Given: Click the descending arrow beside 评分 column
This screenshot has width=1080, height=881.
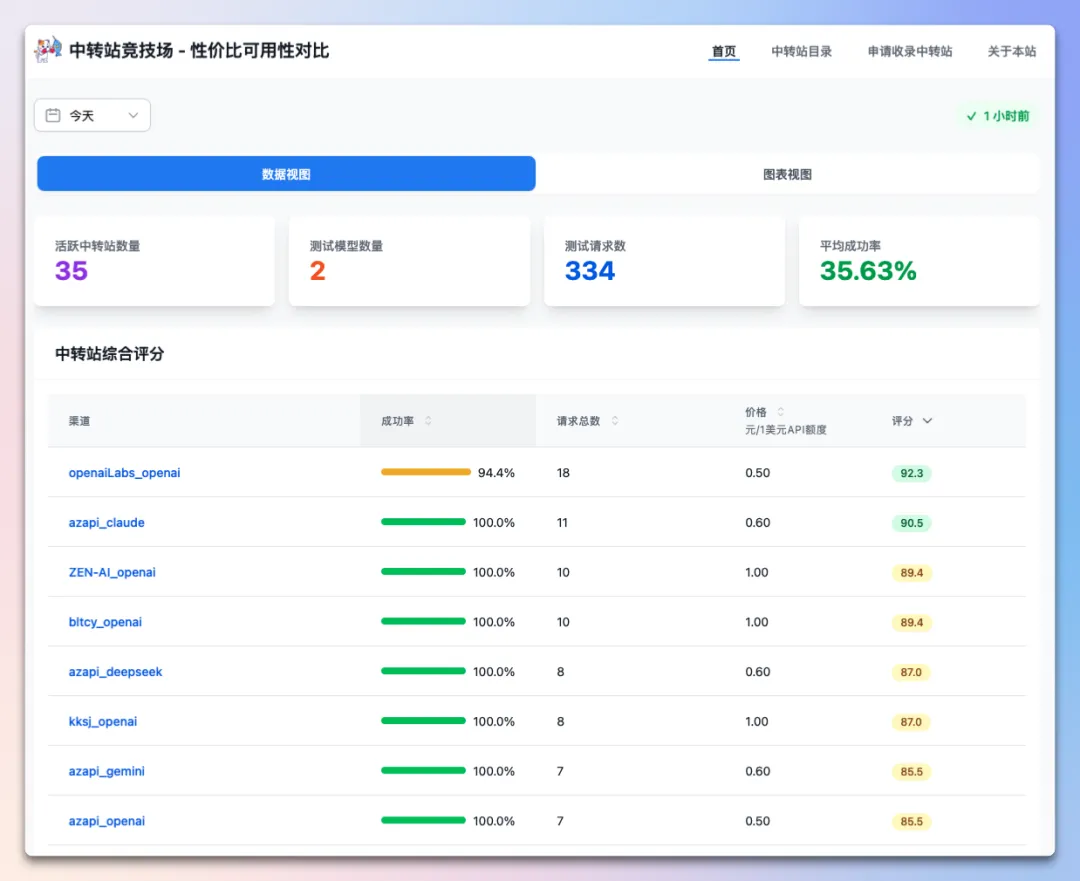Looking at the screenshot, I should pos(927,421).
